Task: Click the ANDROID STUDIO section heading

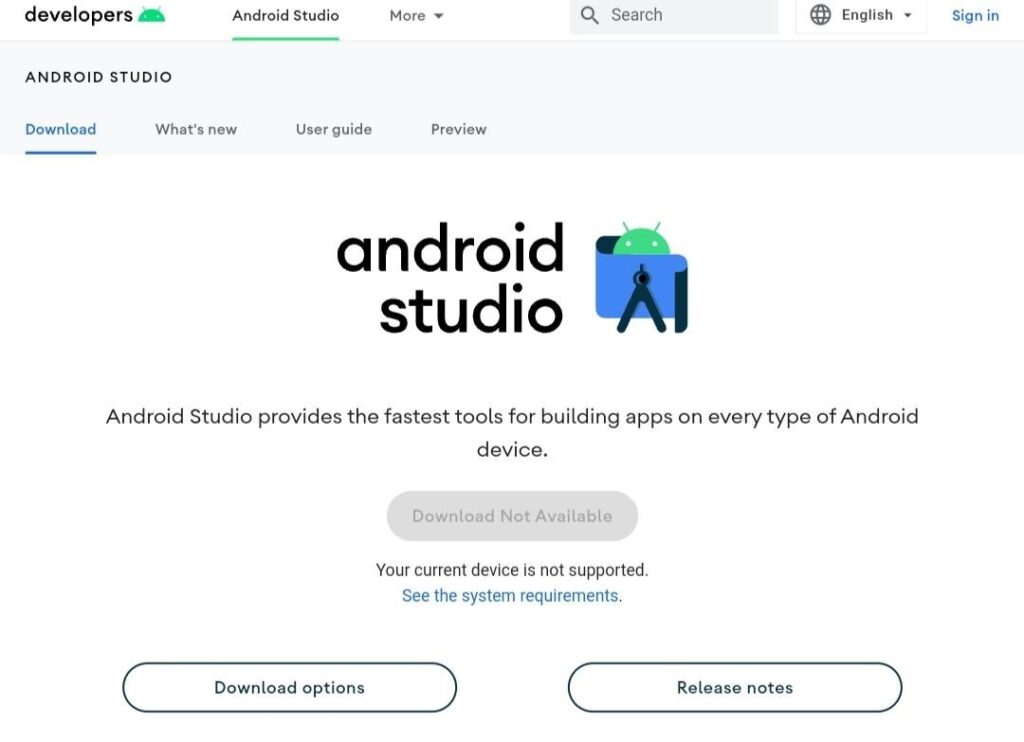Action: (x=98, y=77)
